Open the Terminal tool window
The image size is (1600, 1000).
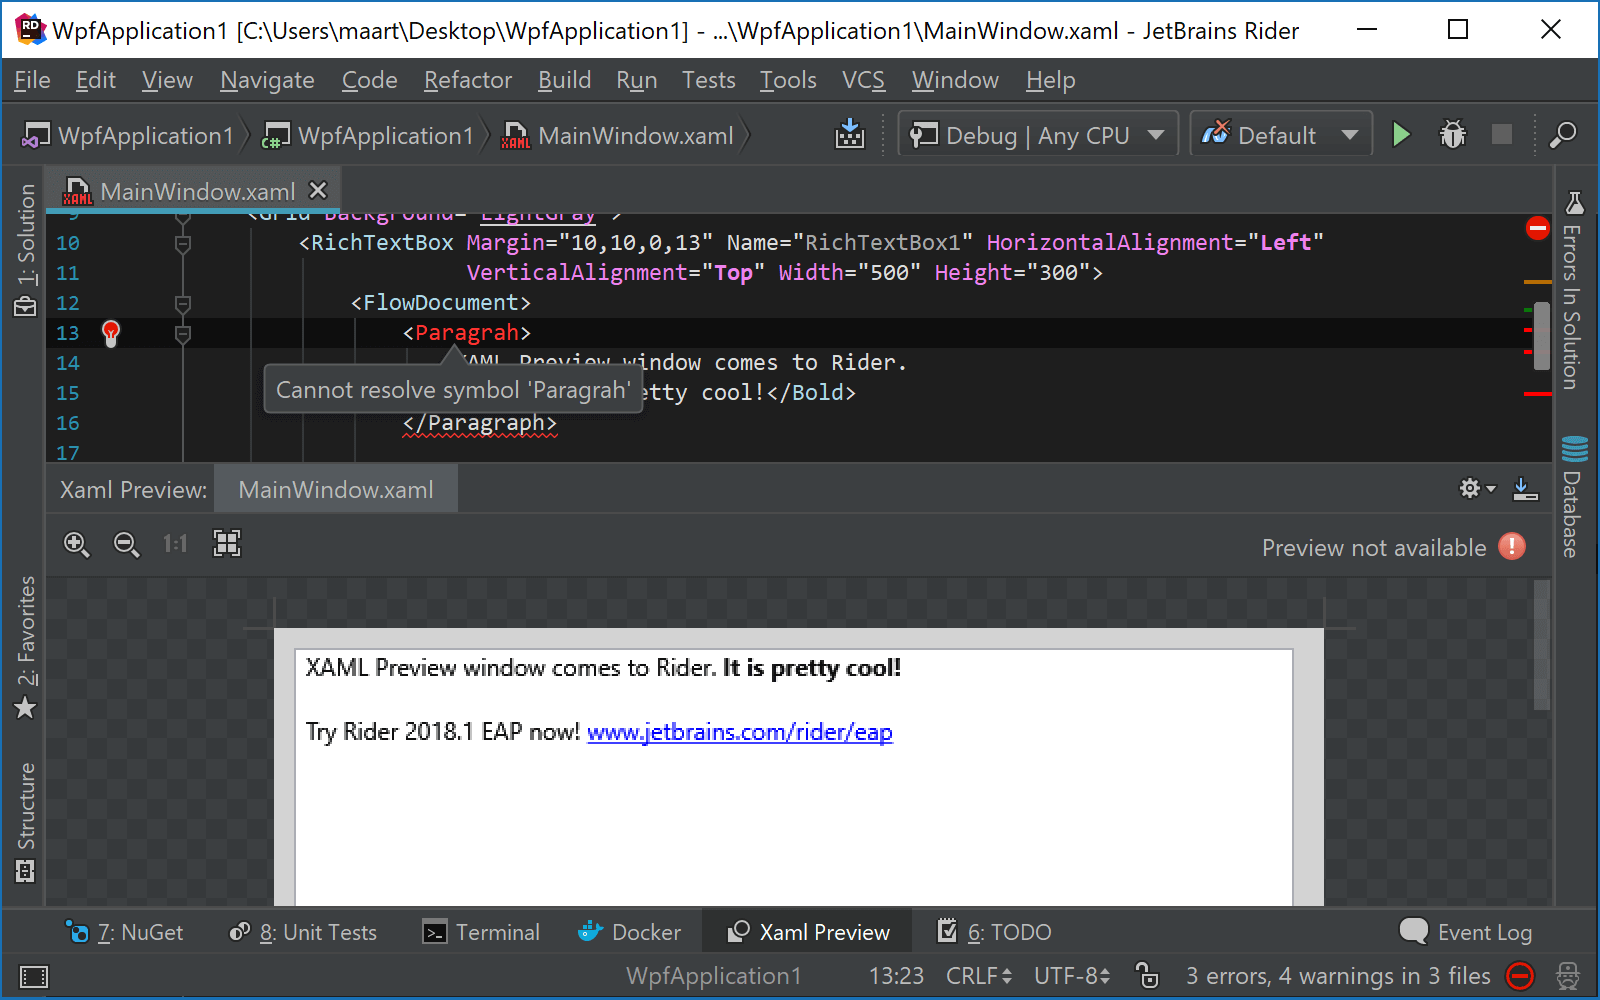(x=481, y=932)
